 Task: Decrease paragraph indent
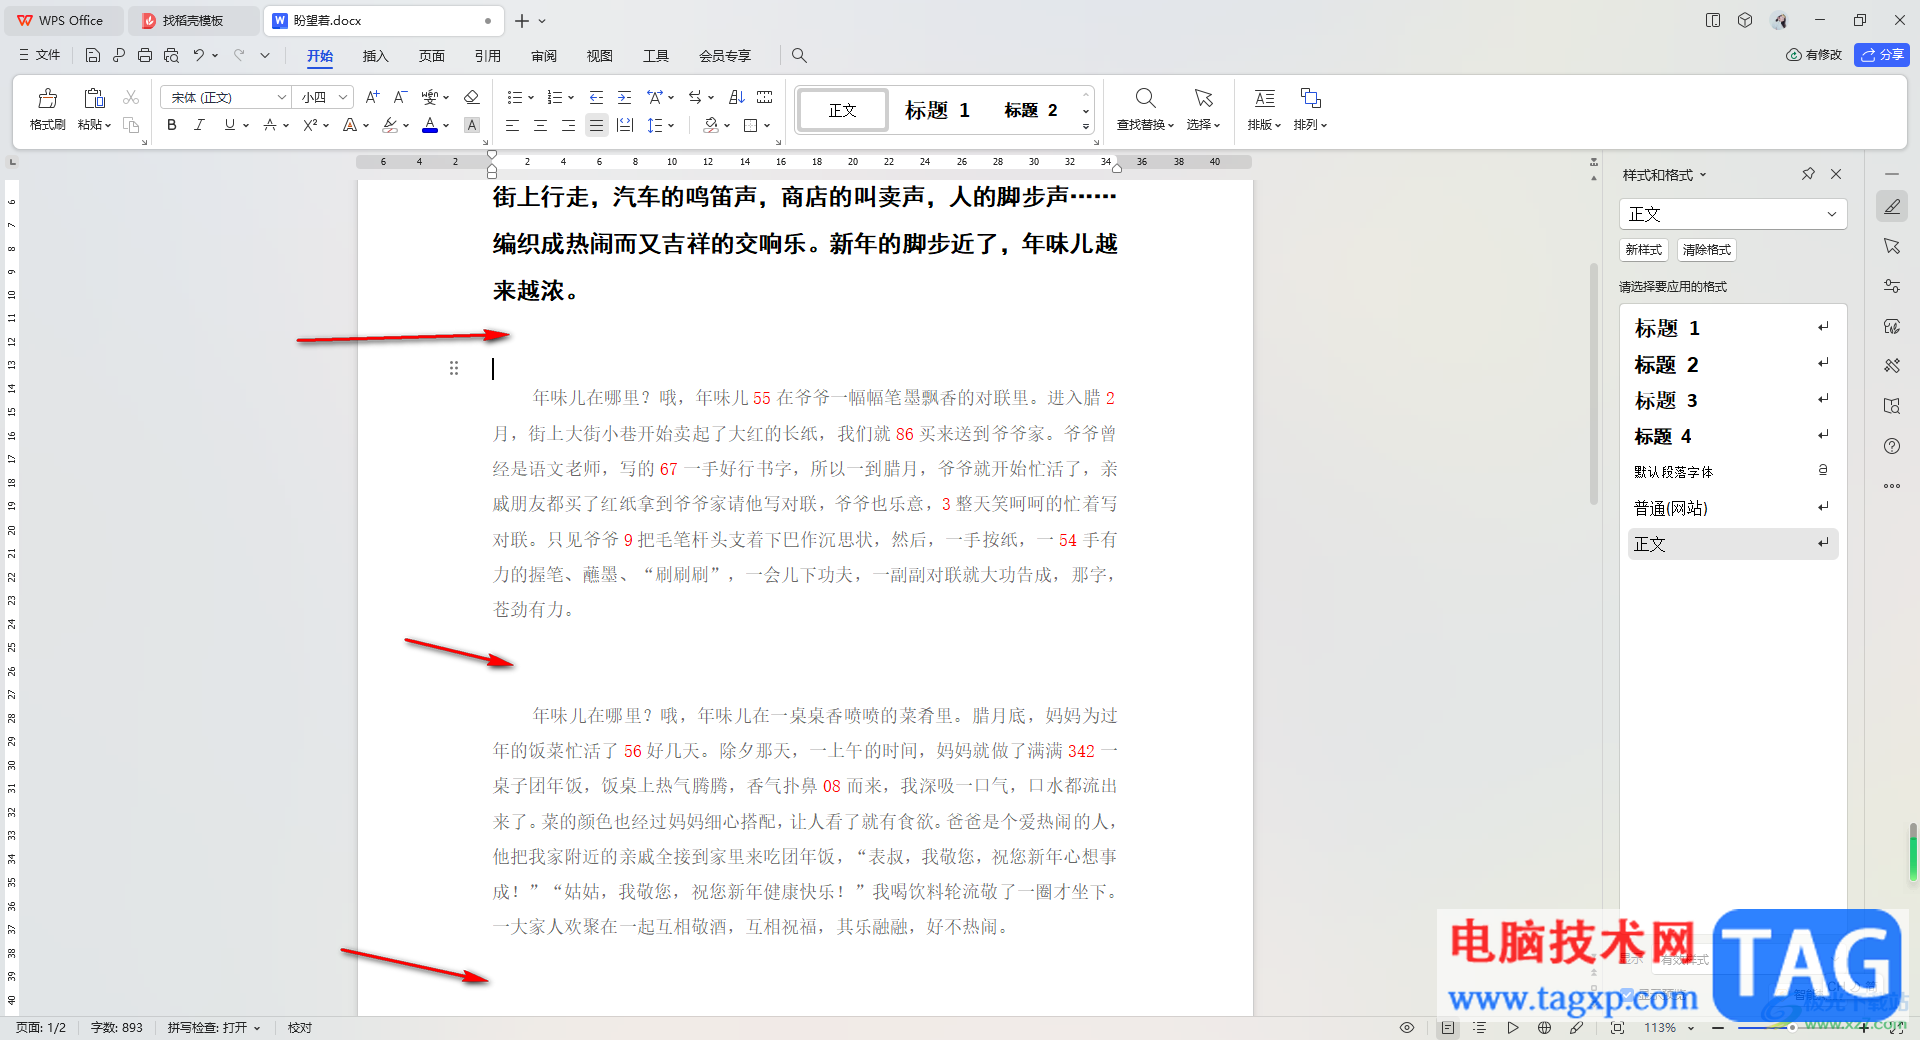coord(596,97)
